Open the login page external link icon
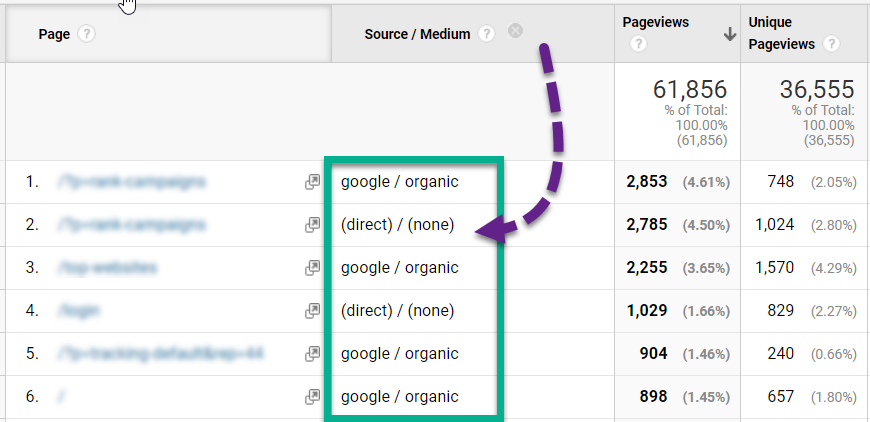The height and width of the screenshot is (422, 870). (312, 311)
